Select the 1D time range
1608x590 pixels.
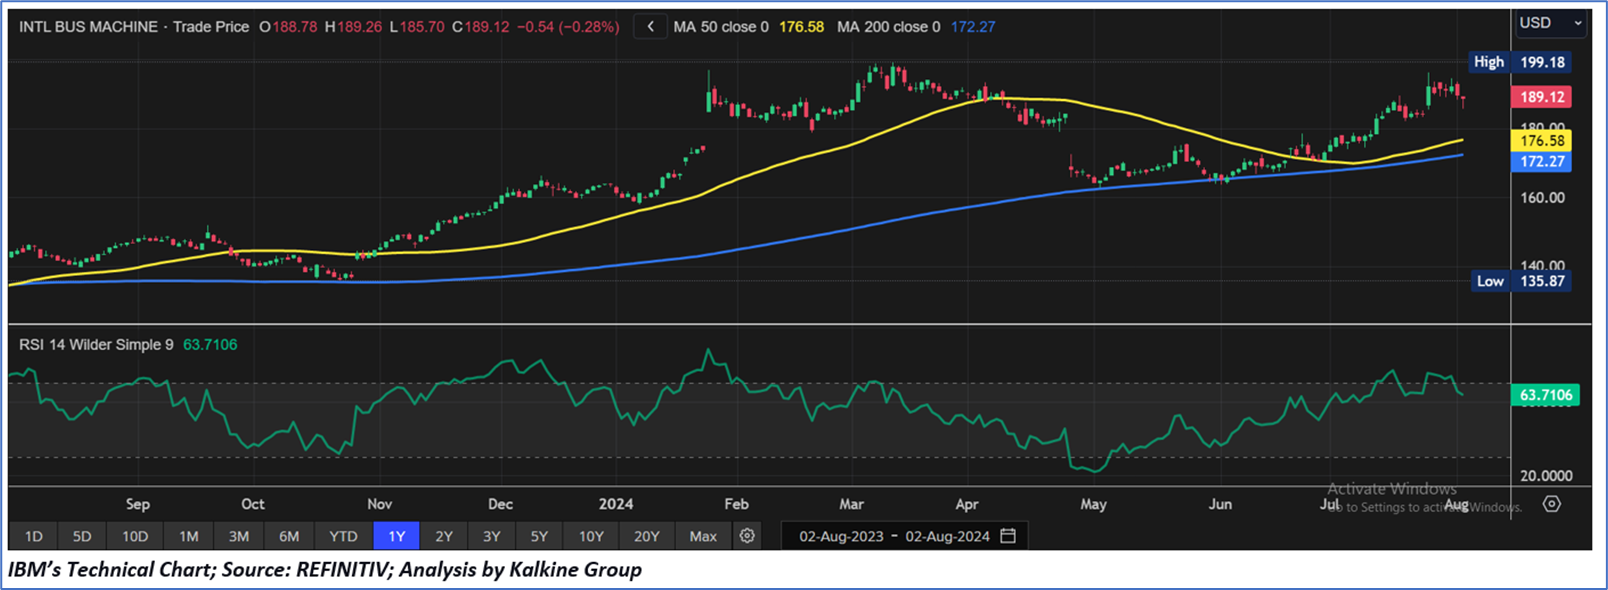point(33,536)
